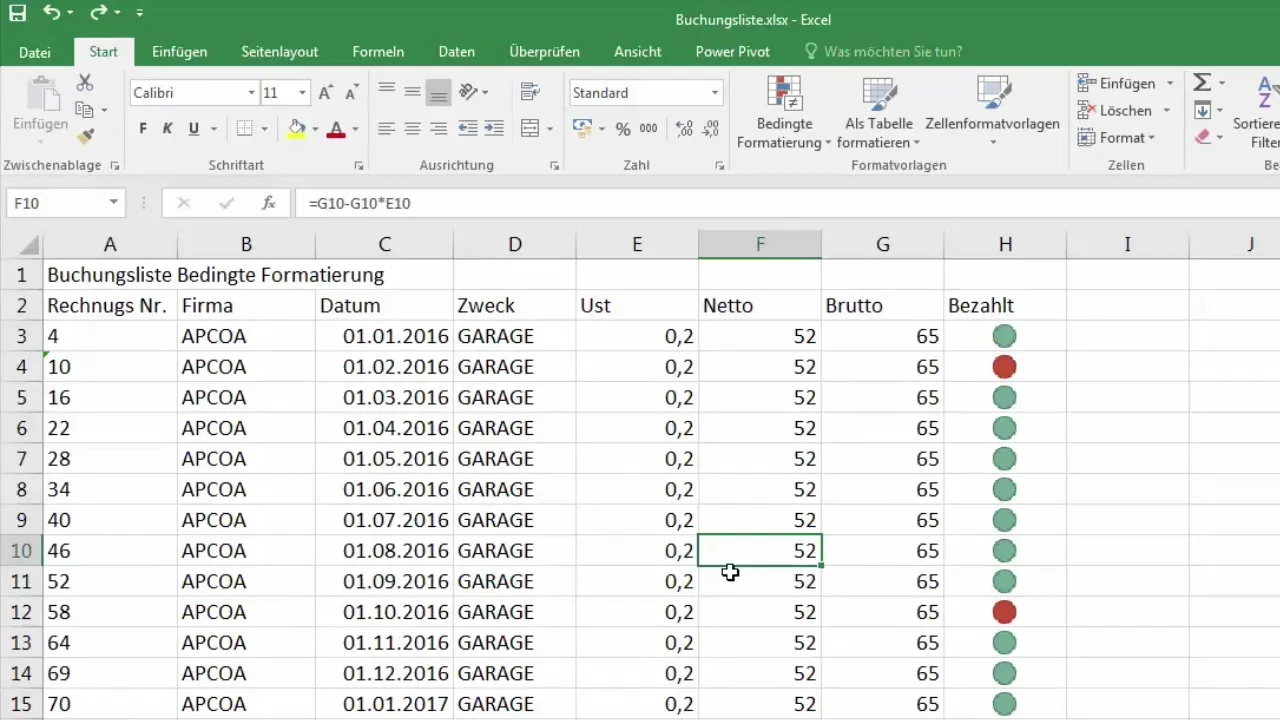This screenshot has height=720, width=1280.
Task: Save the workbook with the disk icon
Action: point(18,14)
